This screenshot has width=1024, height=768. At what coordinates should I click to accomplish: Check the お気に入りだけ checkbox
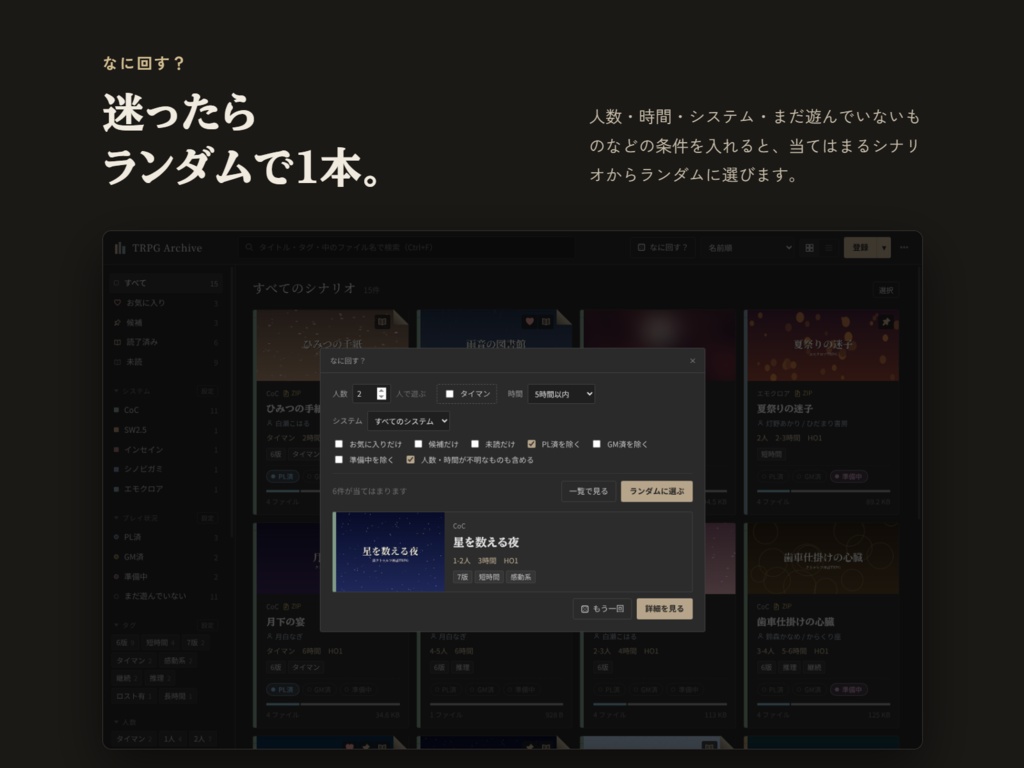[x=338, y=444]
